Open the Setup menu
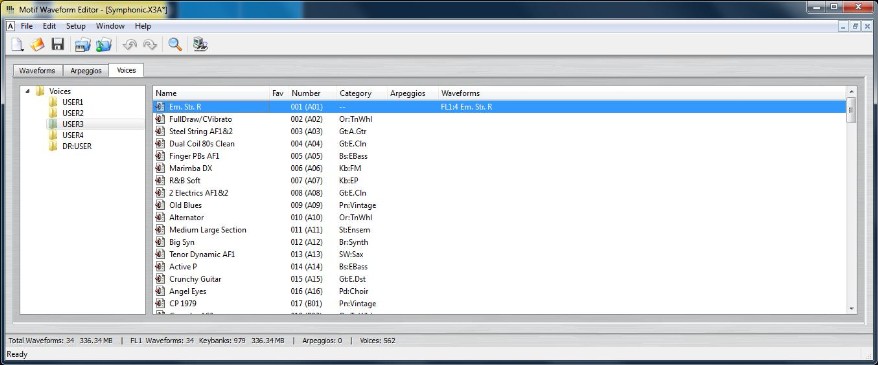The height and width of the screenshot is (365, 878). pyautogui.click(x=76, y=26)
